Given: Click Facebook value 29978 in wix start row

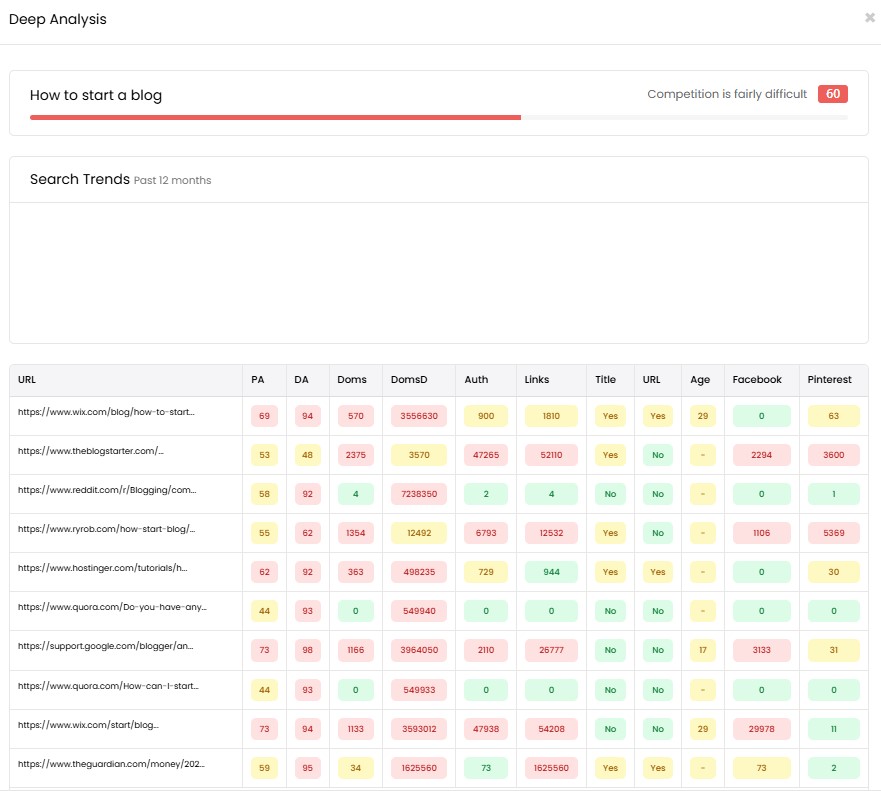Looking at the screenshot, I should point(762,729).
